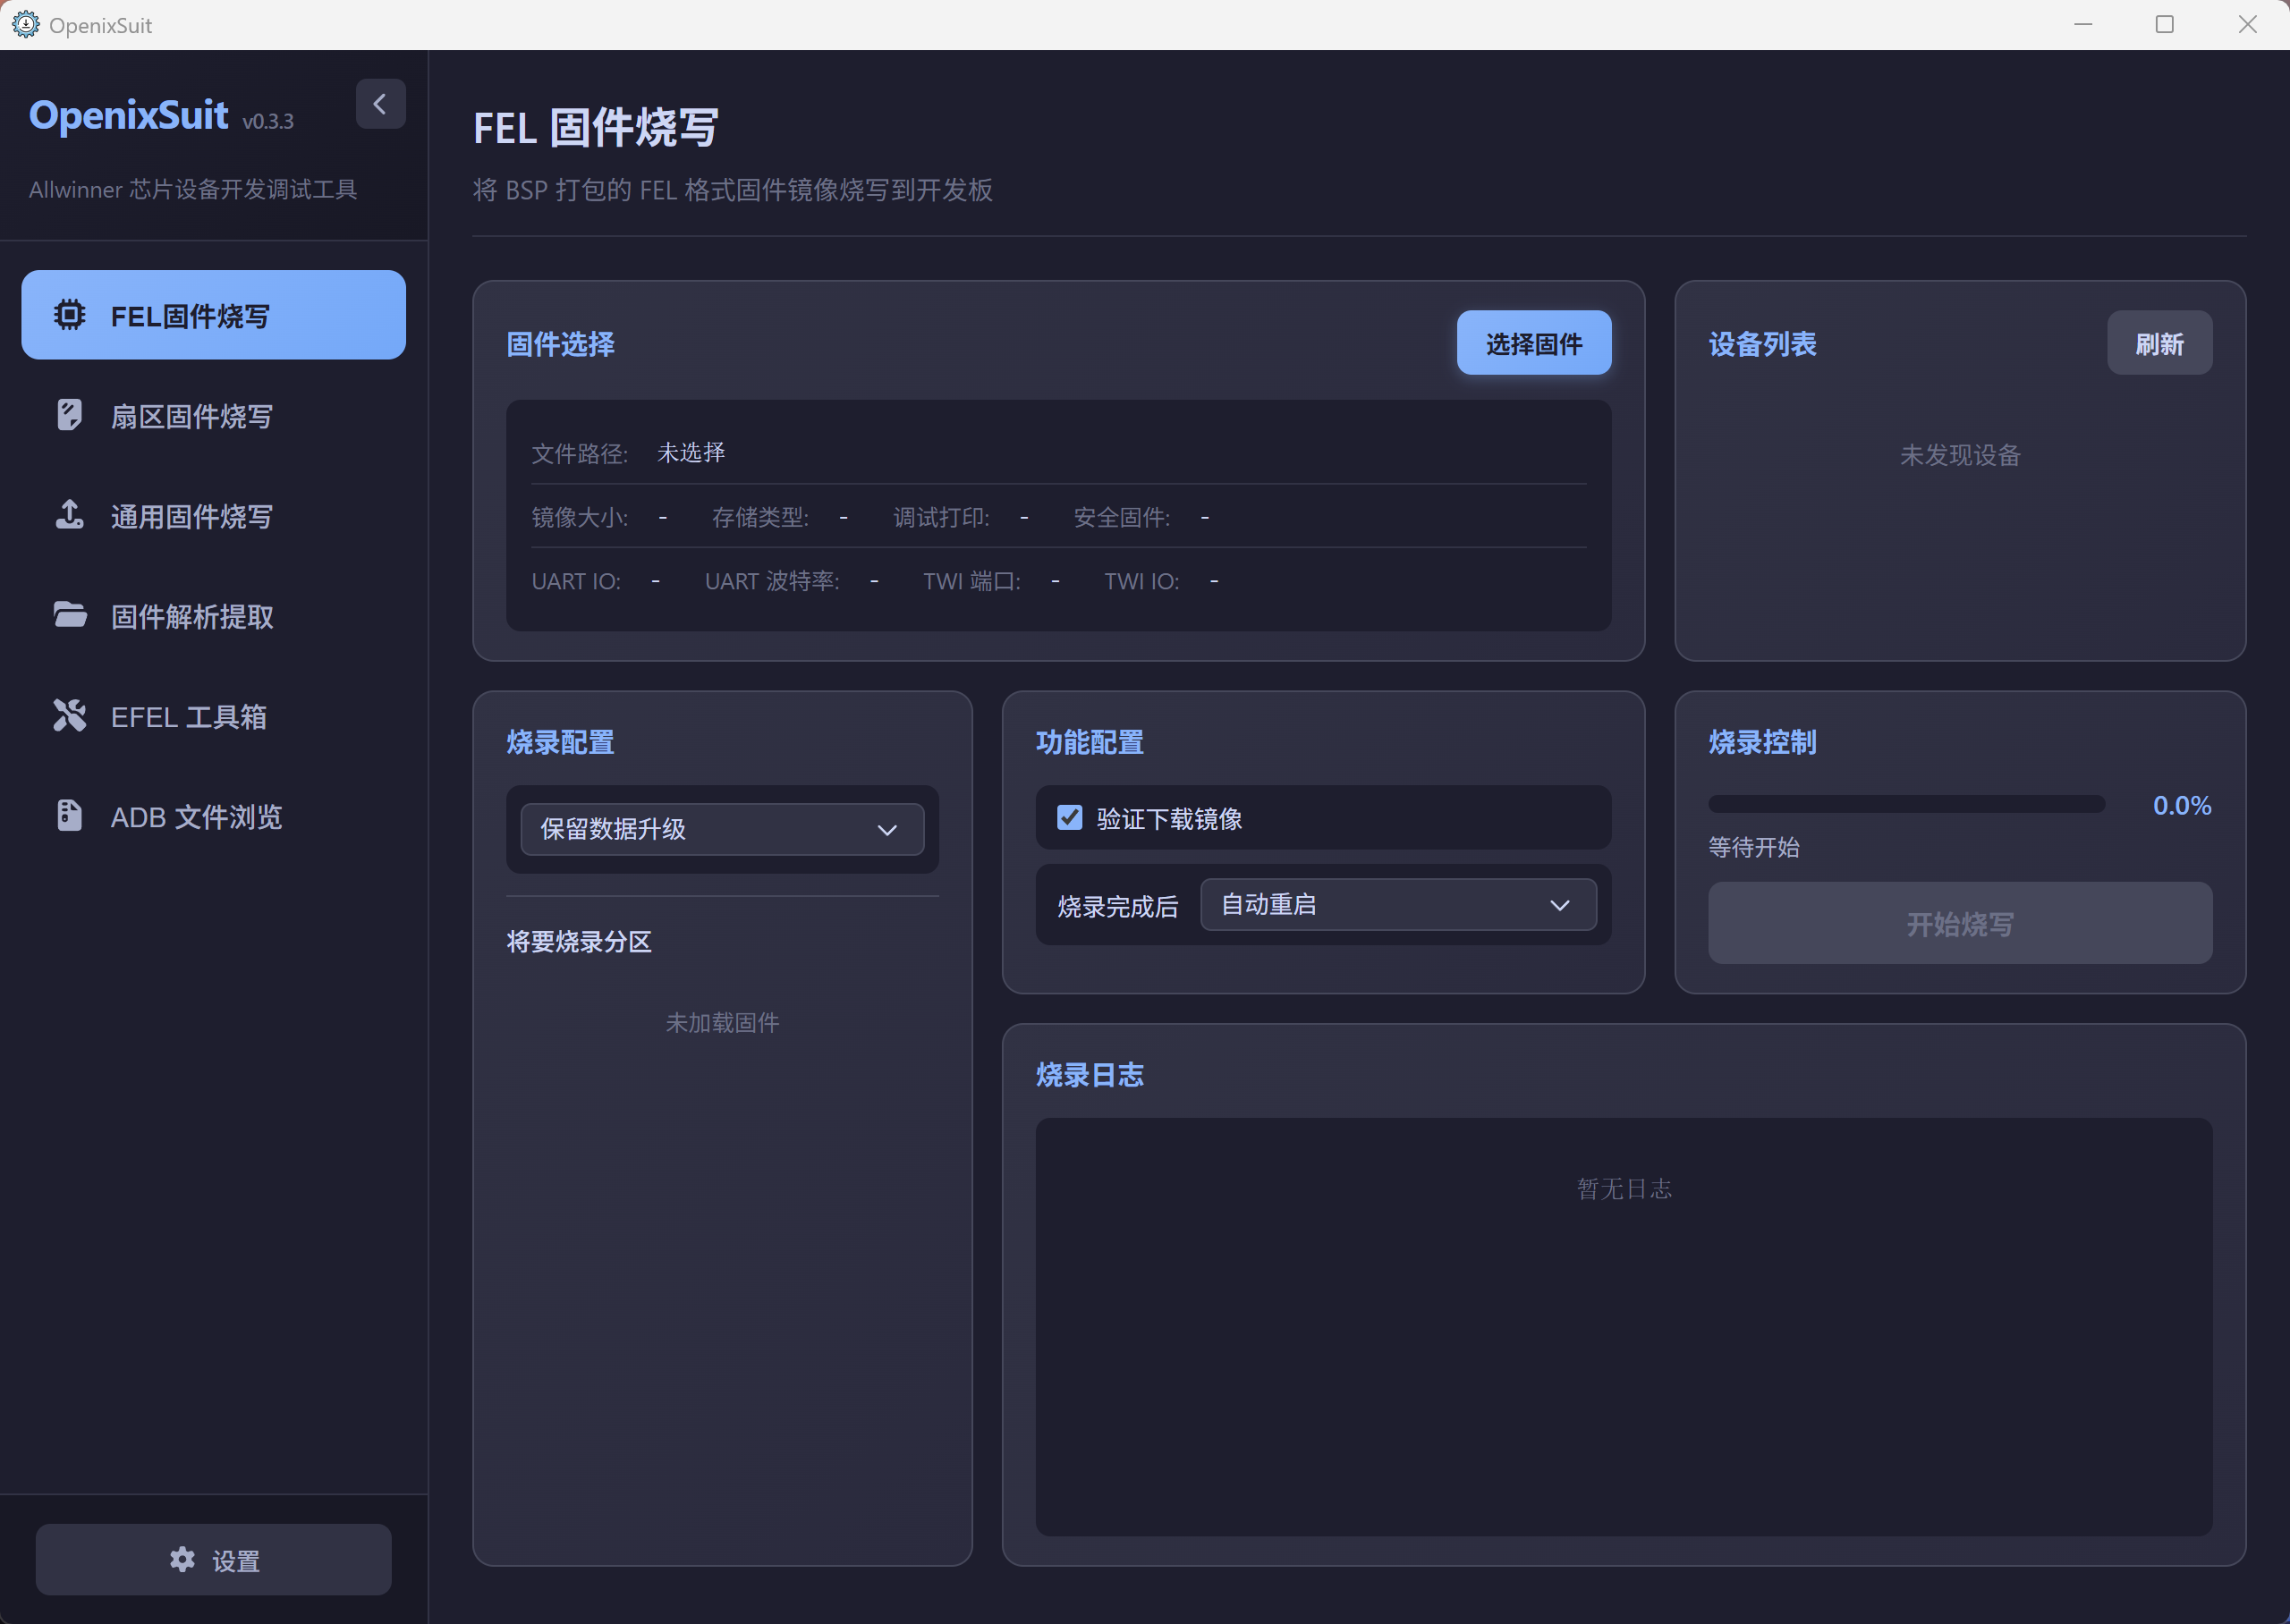The image size is (2290, 1624).
Task: Click the file icon for ADB 文件浏览
Action: 70,816
